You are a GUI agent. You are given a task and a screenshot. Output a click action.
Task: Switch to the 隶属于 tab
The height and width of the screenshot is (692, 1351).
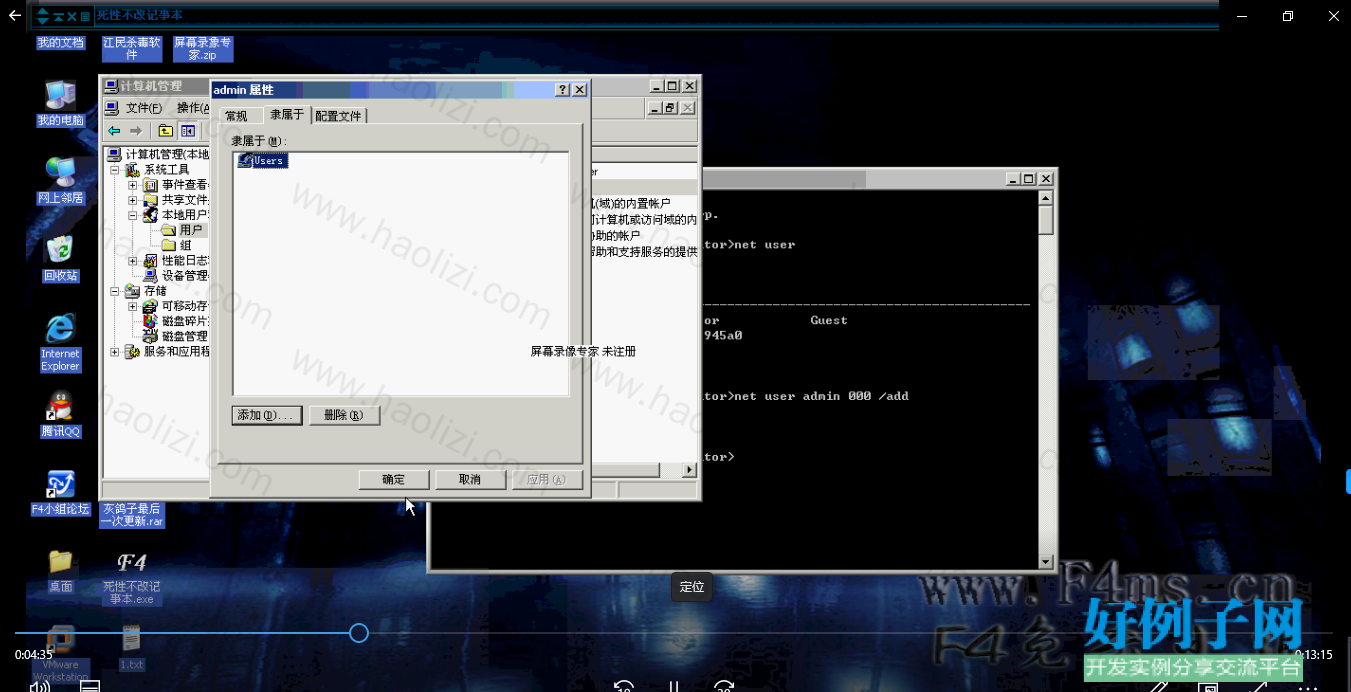click(x=287, y=115)
